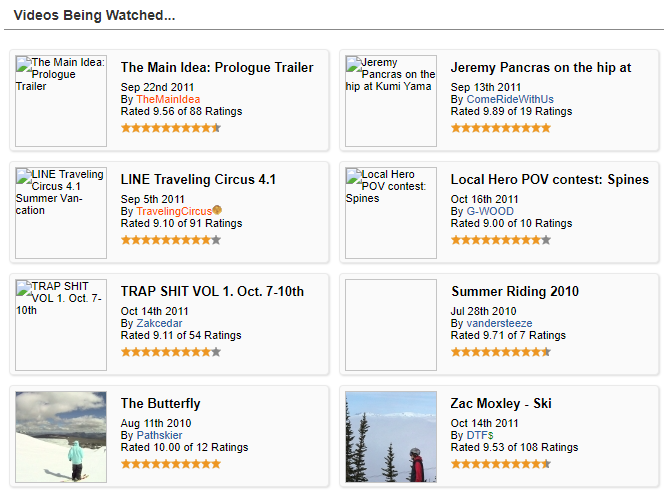Open The Butterfly video thumbnail

click(x=61, y=437)
